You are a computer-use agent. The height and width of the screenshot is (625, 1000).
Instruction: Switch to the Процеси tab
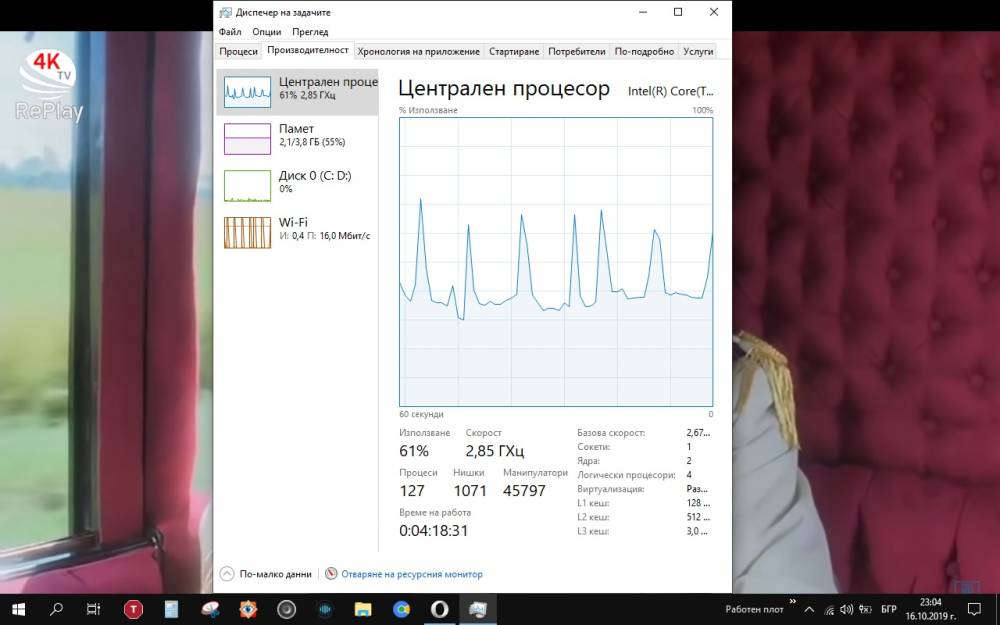[x=239, y=52]
